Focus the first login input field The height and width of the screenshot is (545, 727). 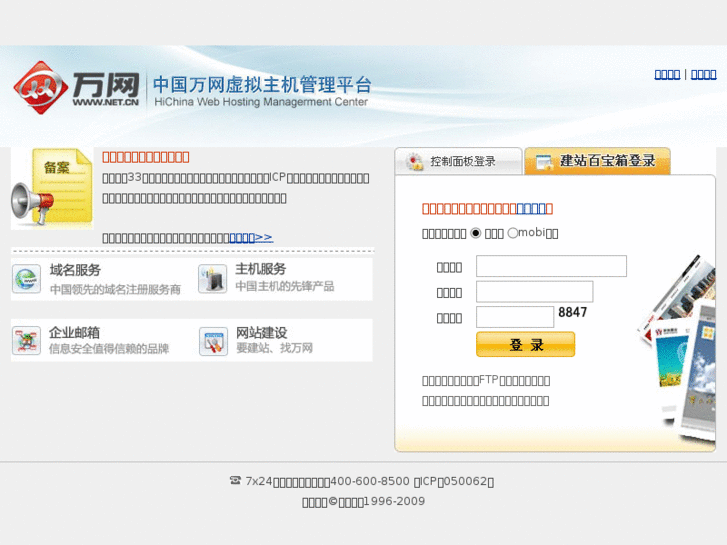click(x=551, y=266)
